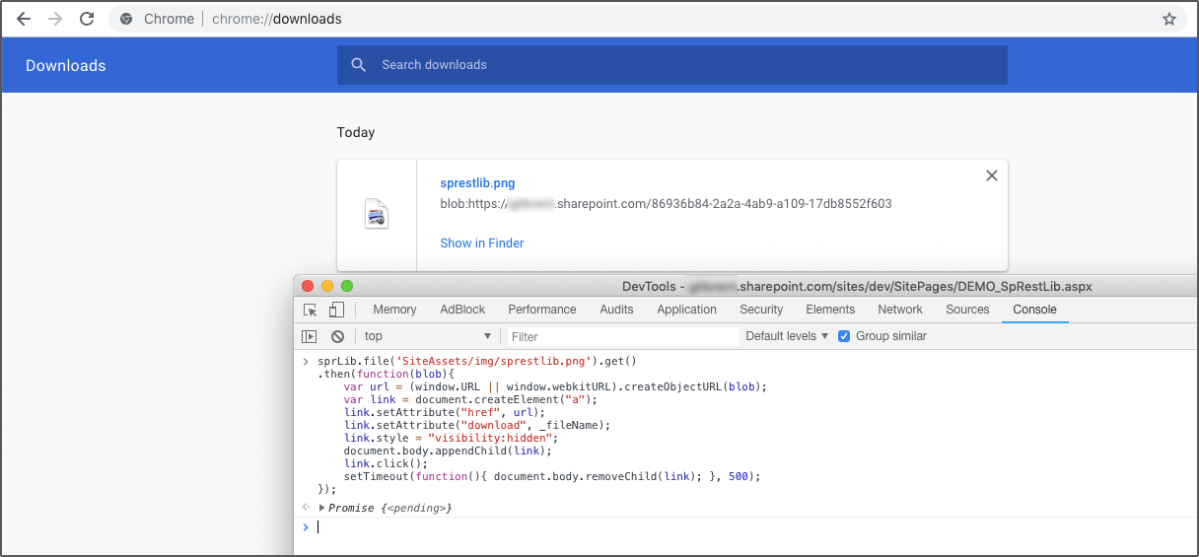
Task: Remove sprestlib.png from the downloads list
Action: 992,175
